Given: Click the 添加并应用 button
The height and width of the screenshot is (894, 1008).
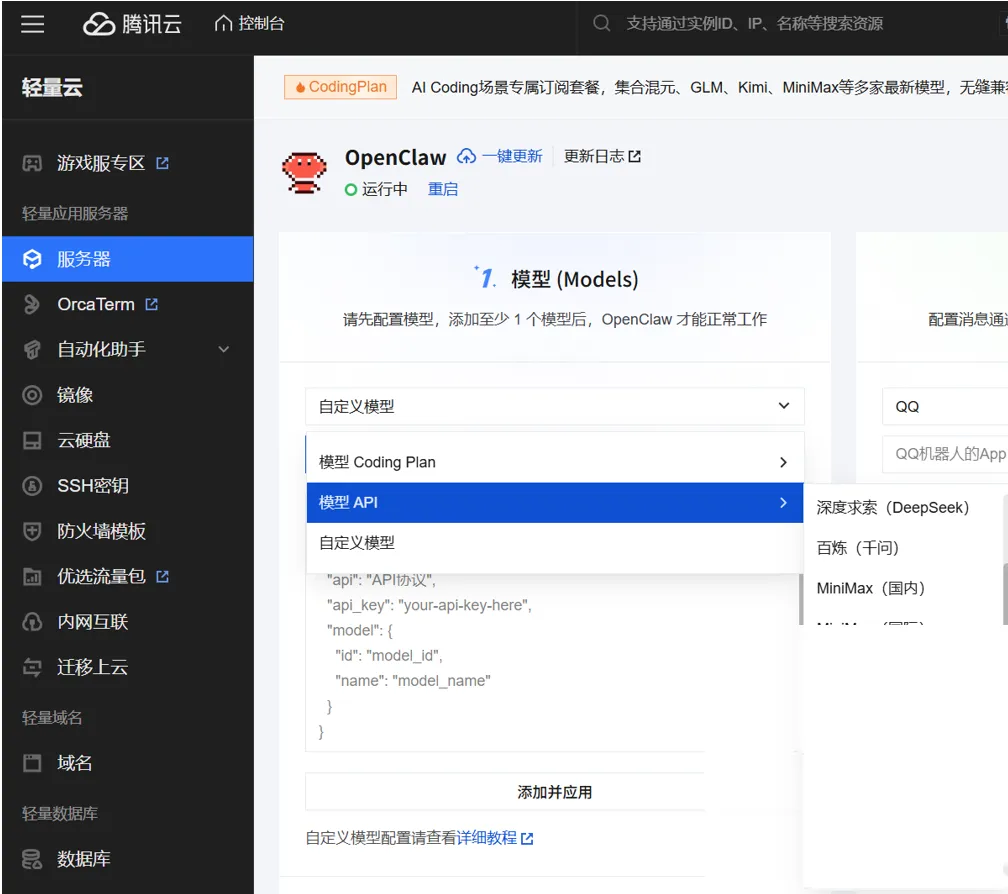Looking at the screenshot, I should coord(555,792).
